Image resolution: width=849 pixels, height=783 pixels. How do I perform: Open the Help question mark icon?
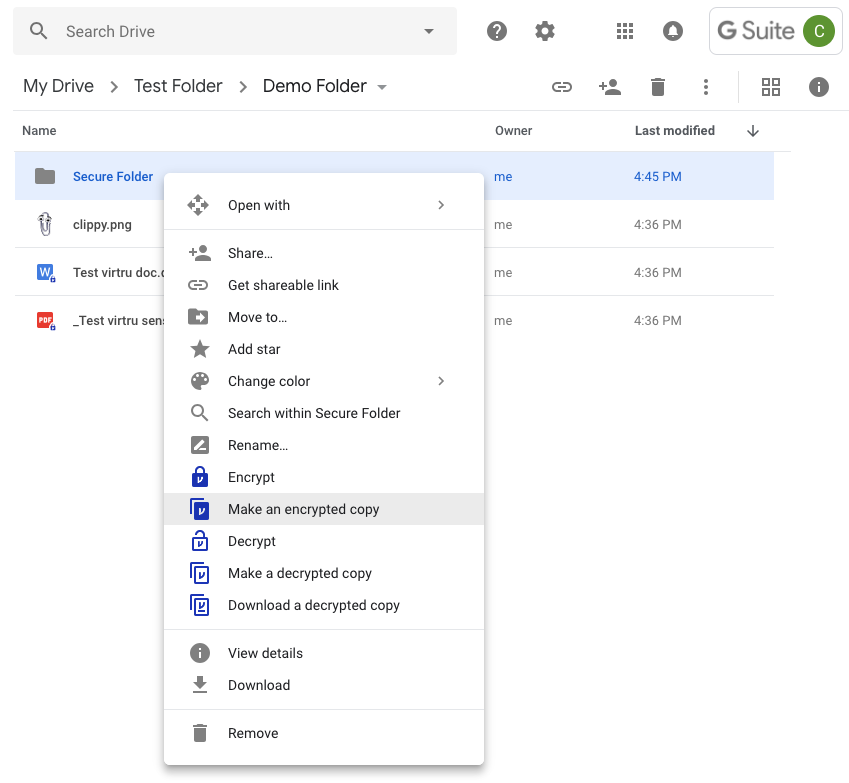tap(497, 31)
